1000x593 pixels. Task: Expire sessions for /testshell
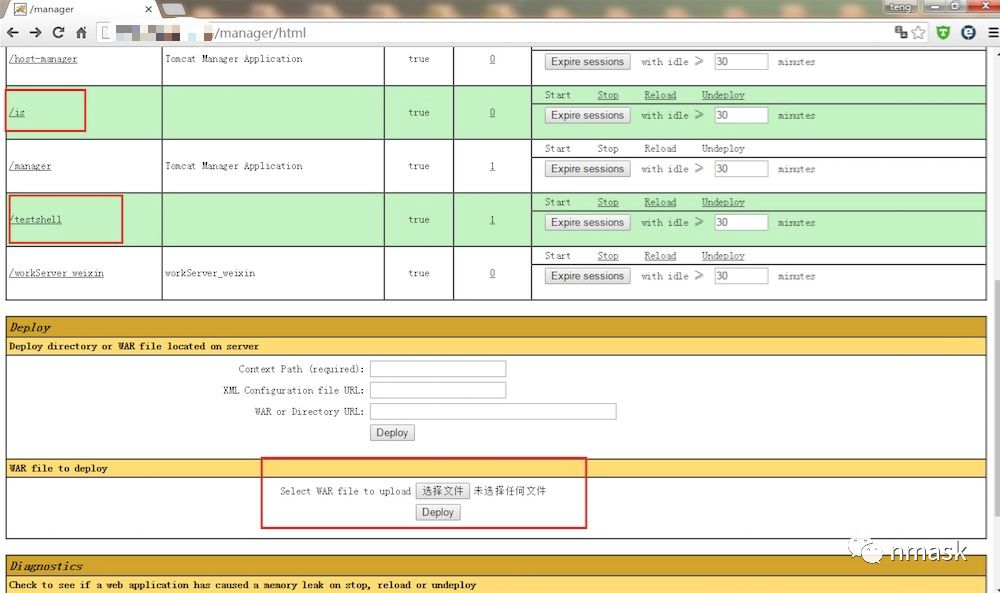(x=587, y=223)
